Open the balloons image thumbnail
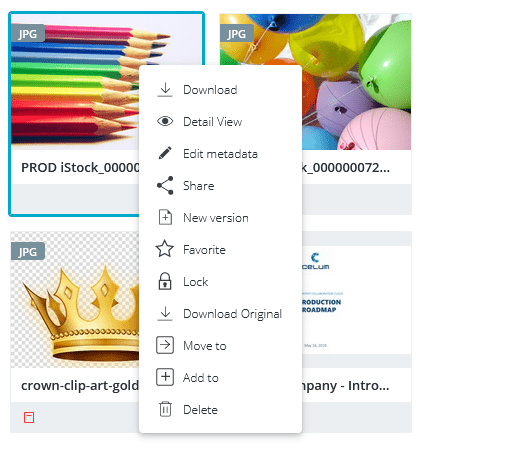 (x=357, y=82)
